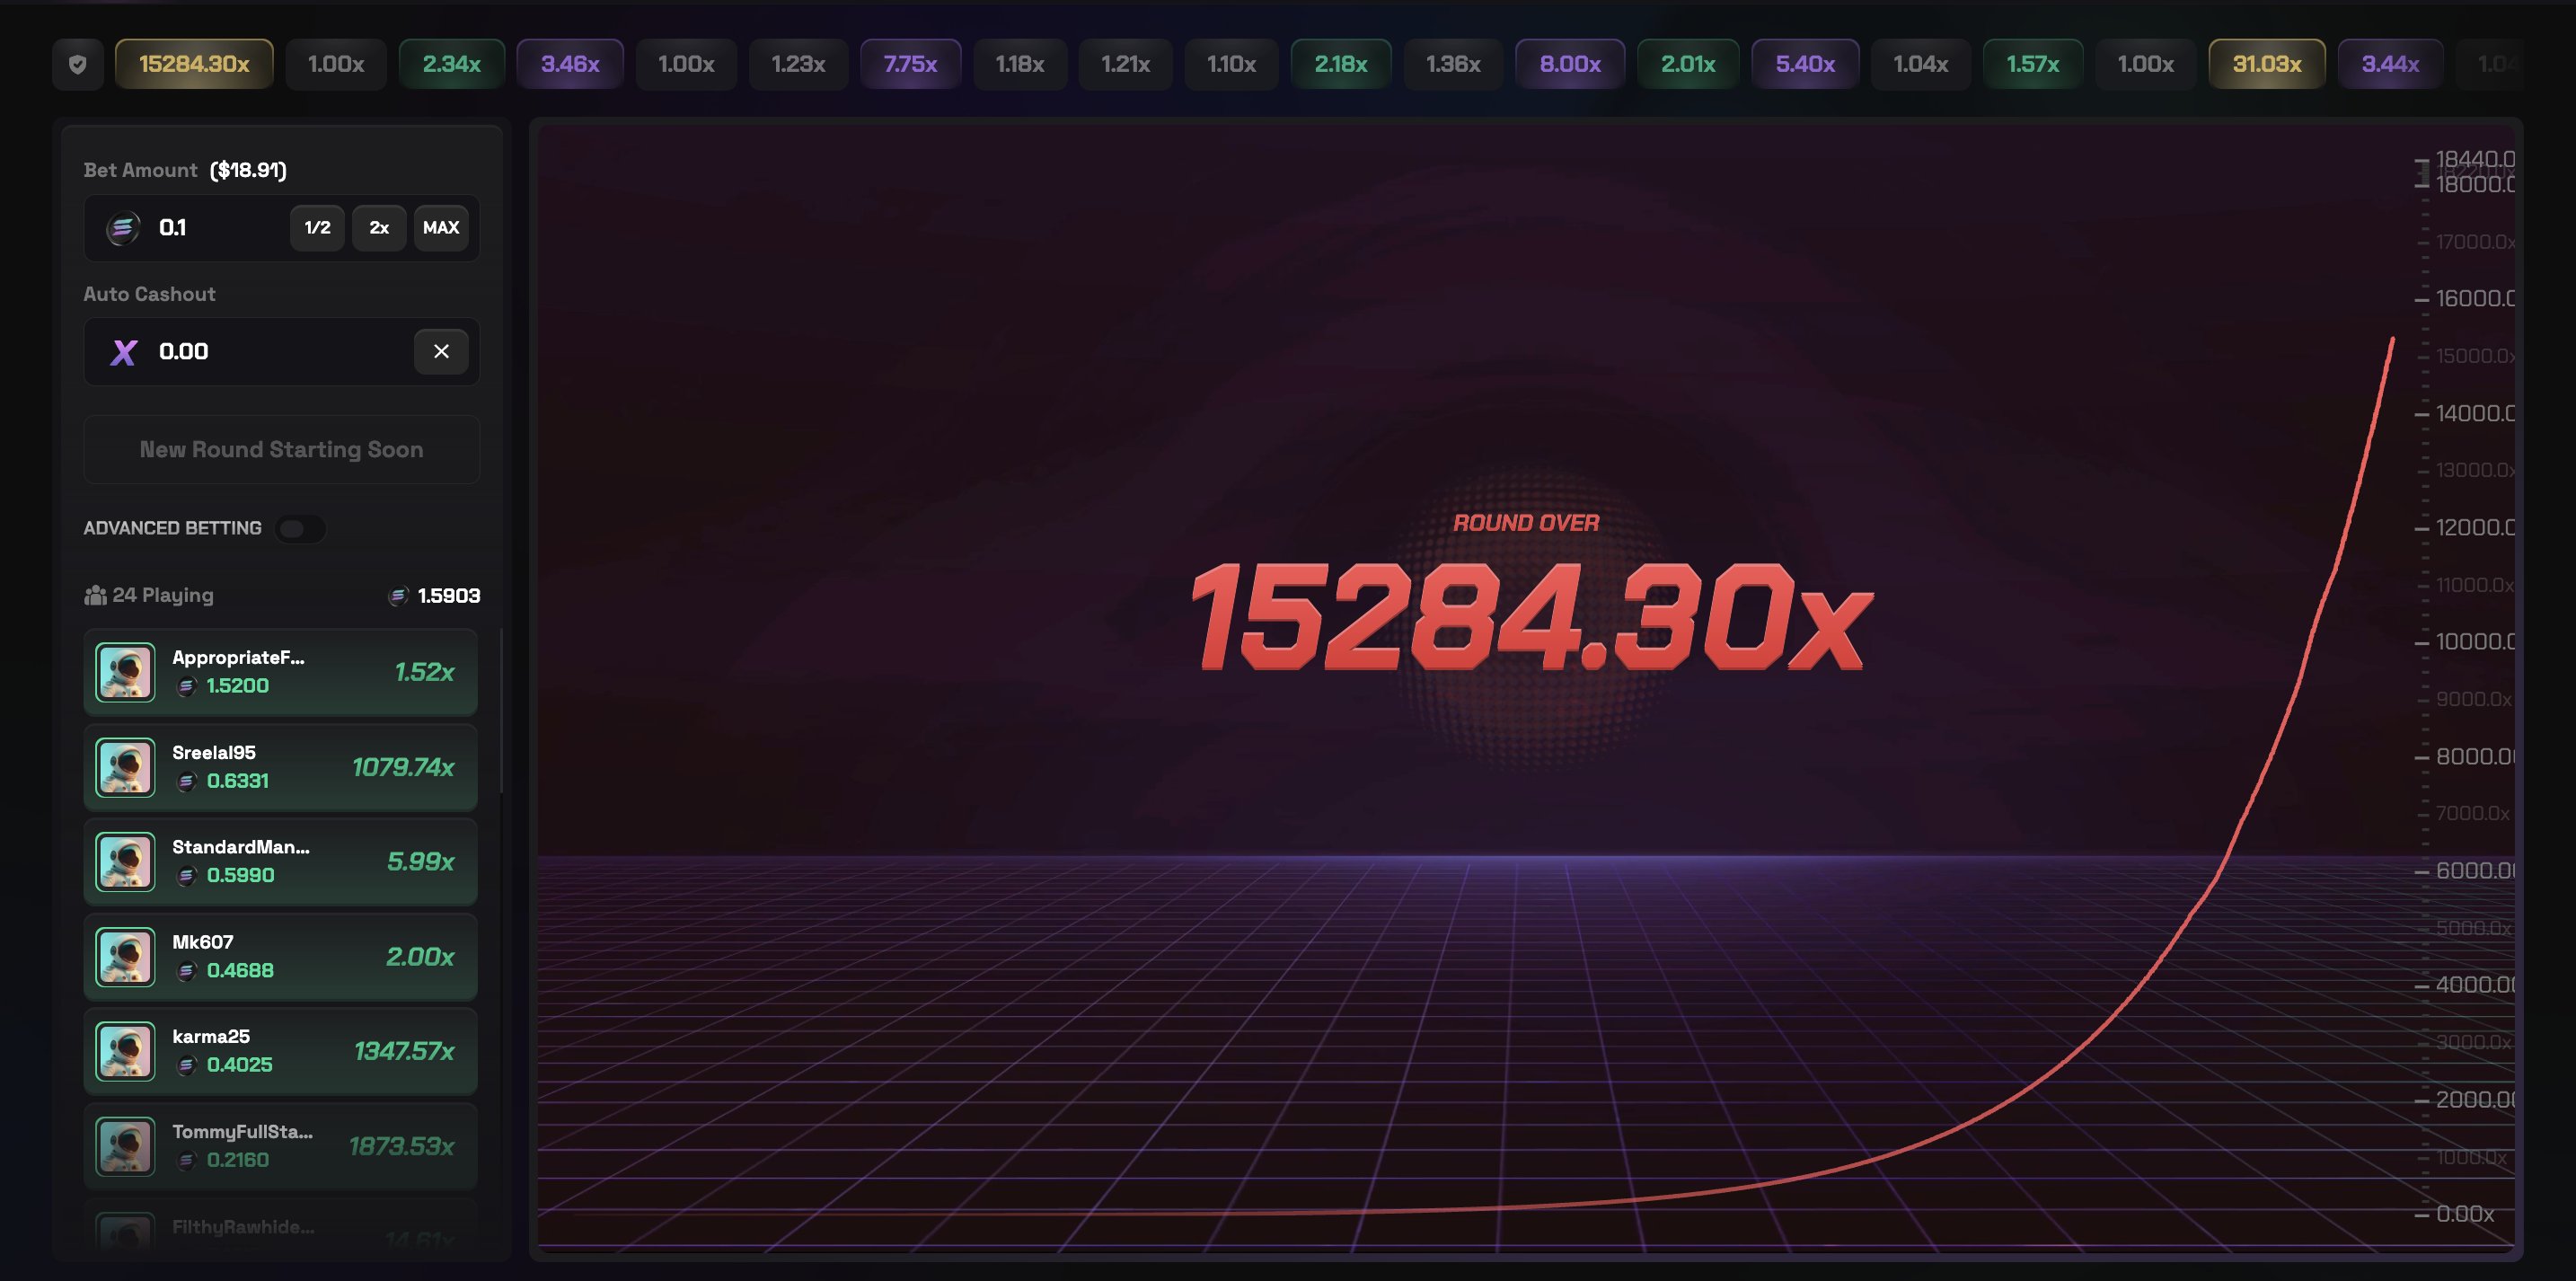This screenshot has width=2576, height=1281.
Task: Halve the bet with 1/2 button
Action: (317, 228)
